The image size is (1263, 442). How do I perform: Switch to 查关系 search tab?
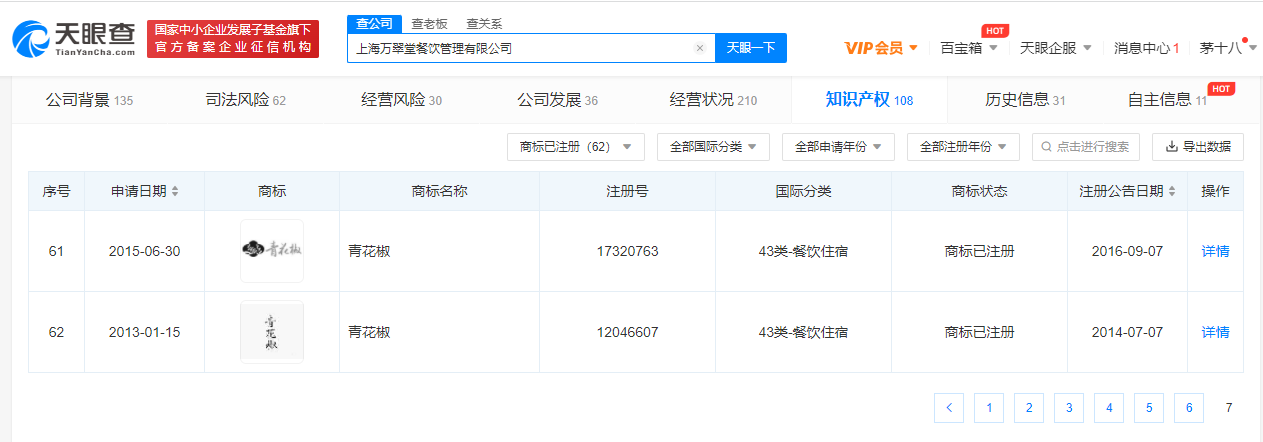(484, 23)
